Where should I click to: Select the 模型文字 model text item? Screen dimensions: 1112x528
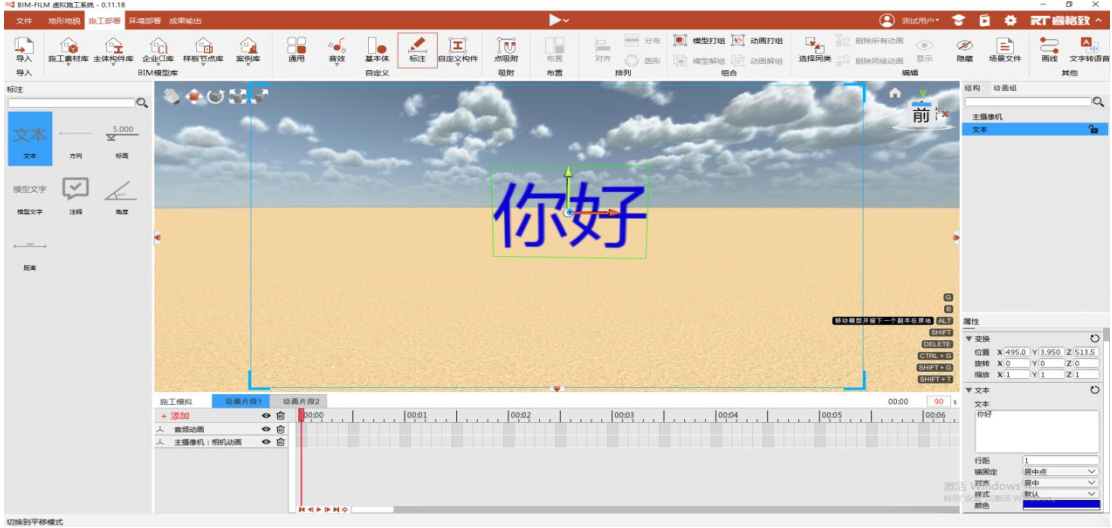point(30,195)
